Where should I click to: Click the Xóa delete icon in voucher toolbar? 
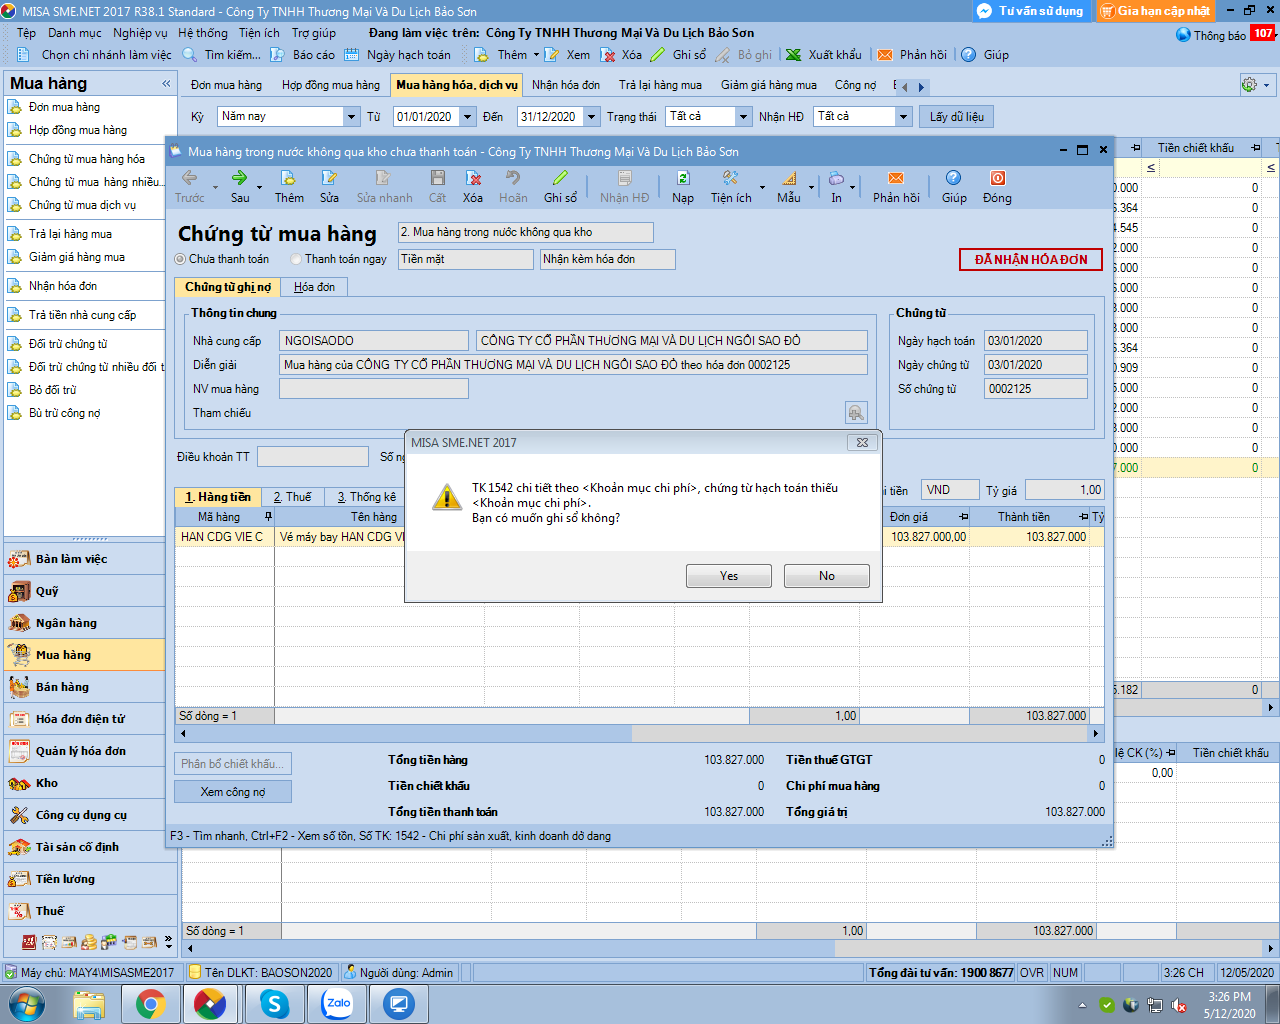[473, 179]
